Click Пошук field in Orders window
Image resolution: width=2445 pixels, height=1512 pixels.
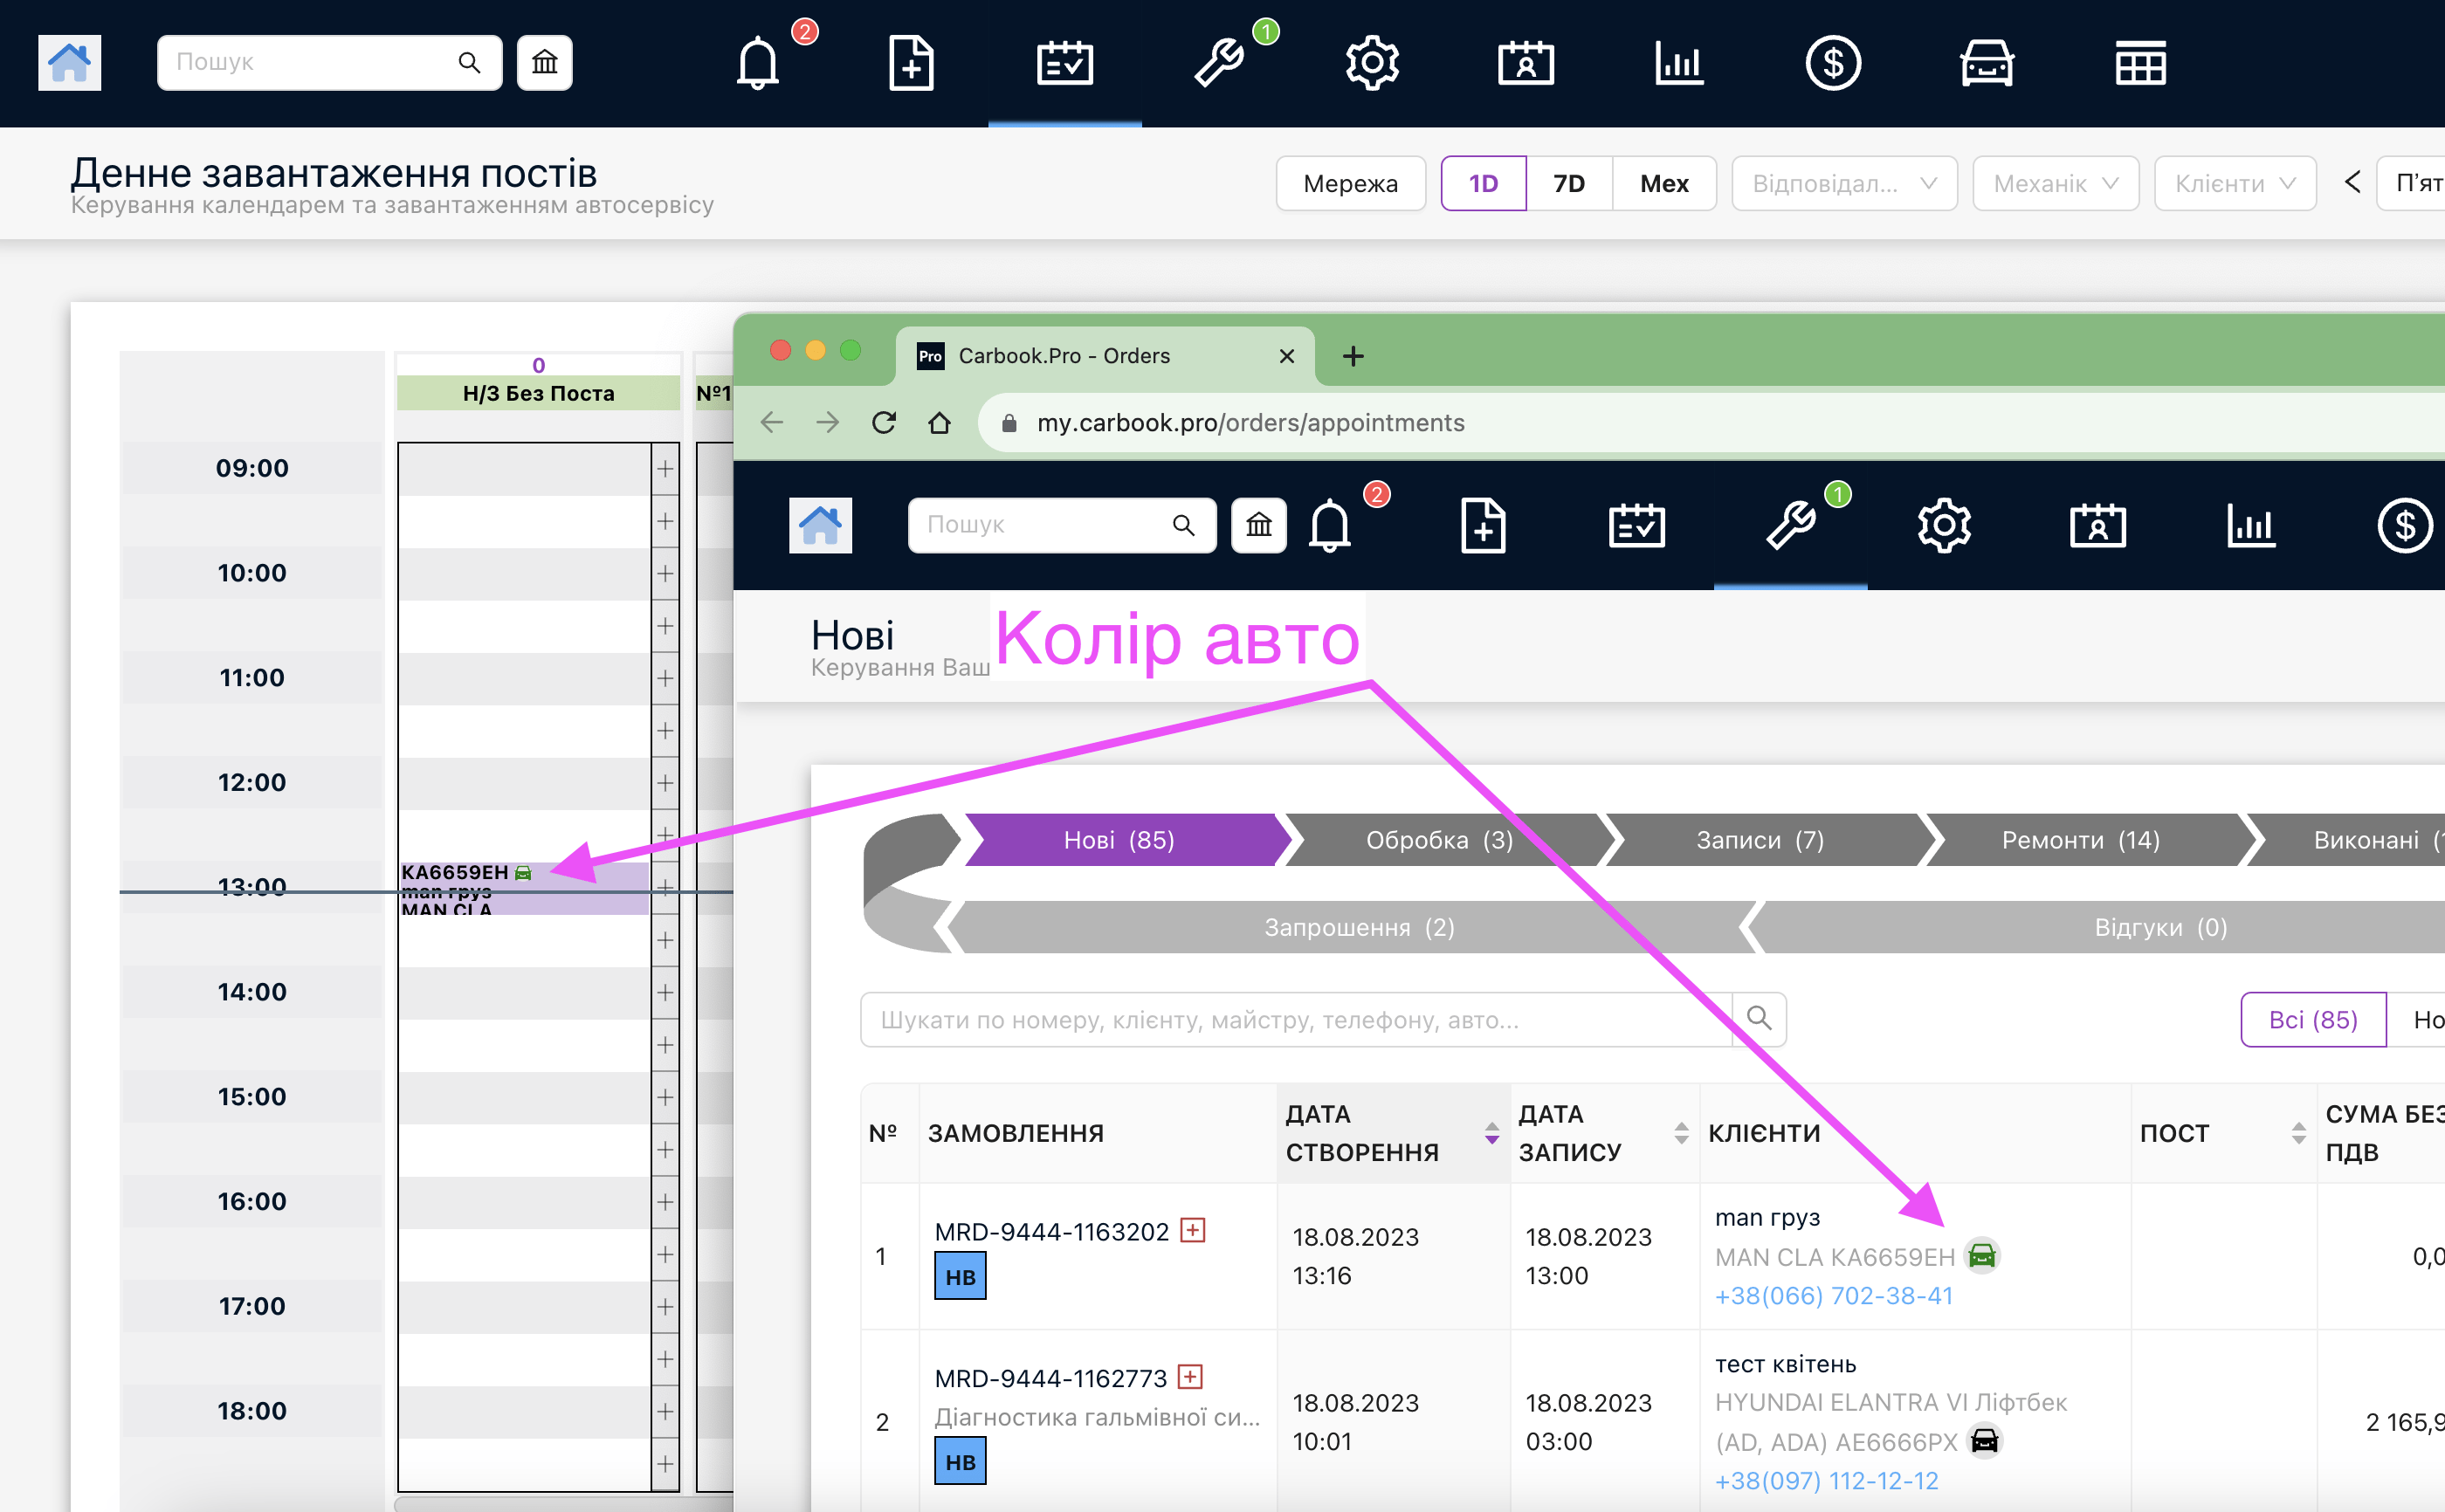tap(1062, 525)
